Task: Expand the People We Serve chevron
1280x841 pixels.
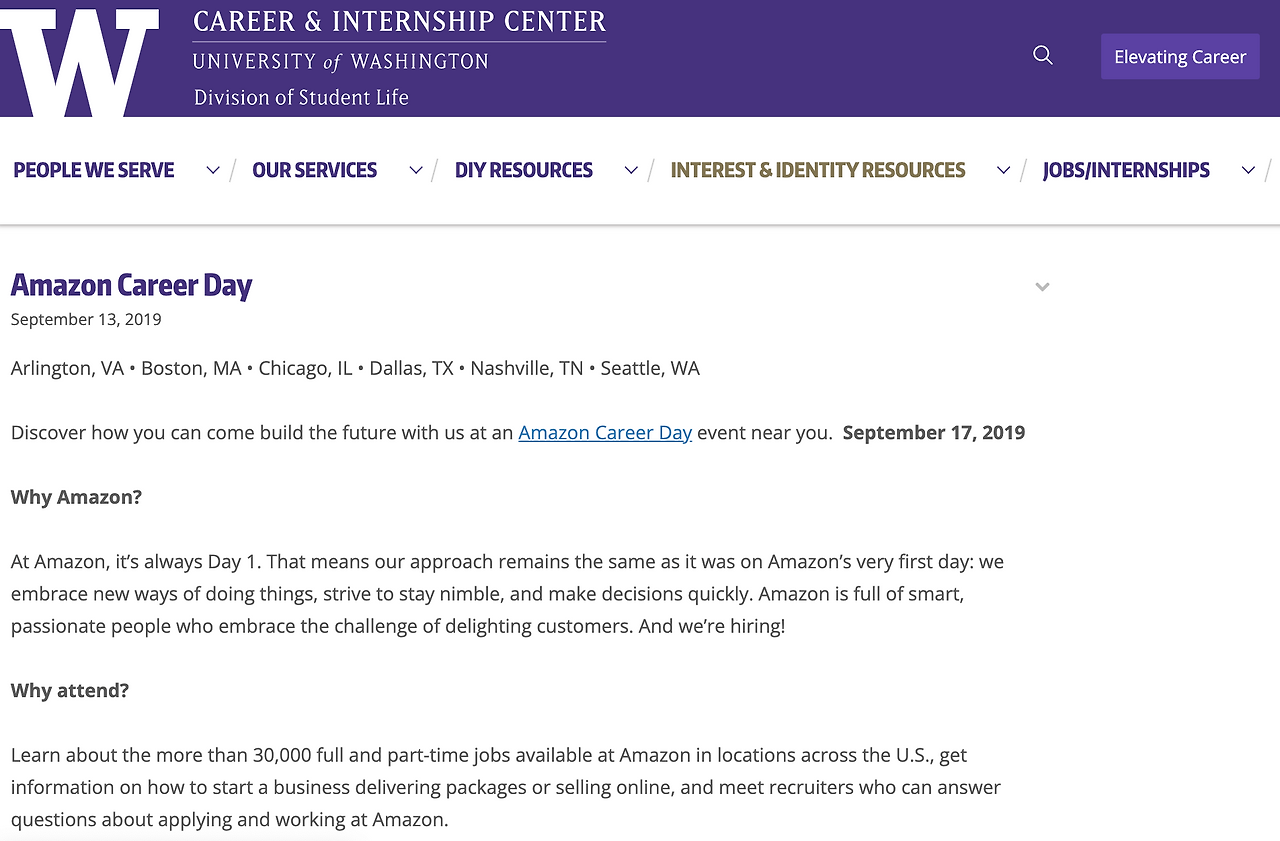Action: pyautogui.click(x=213, y=170)
